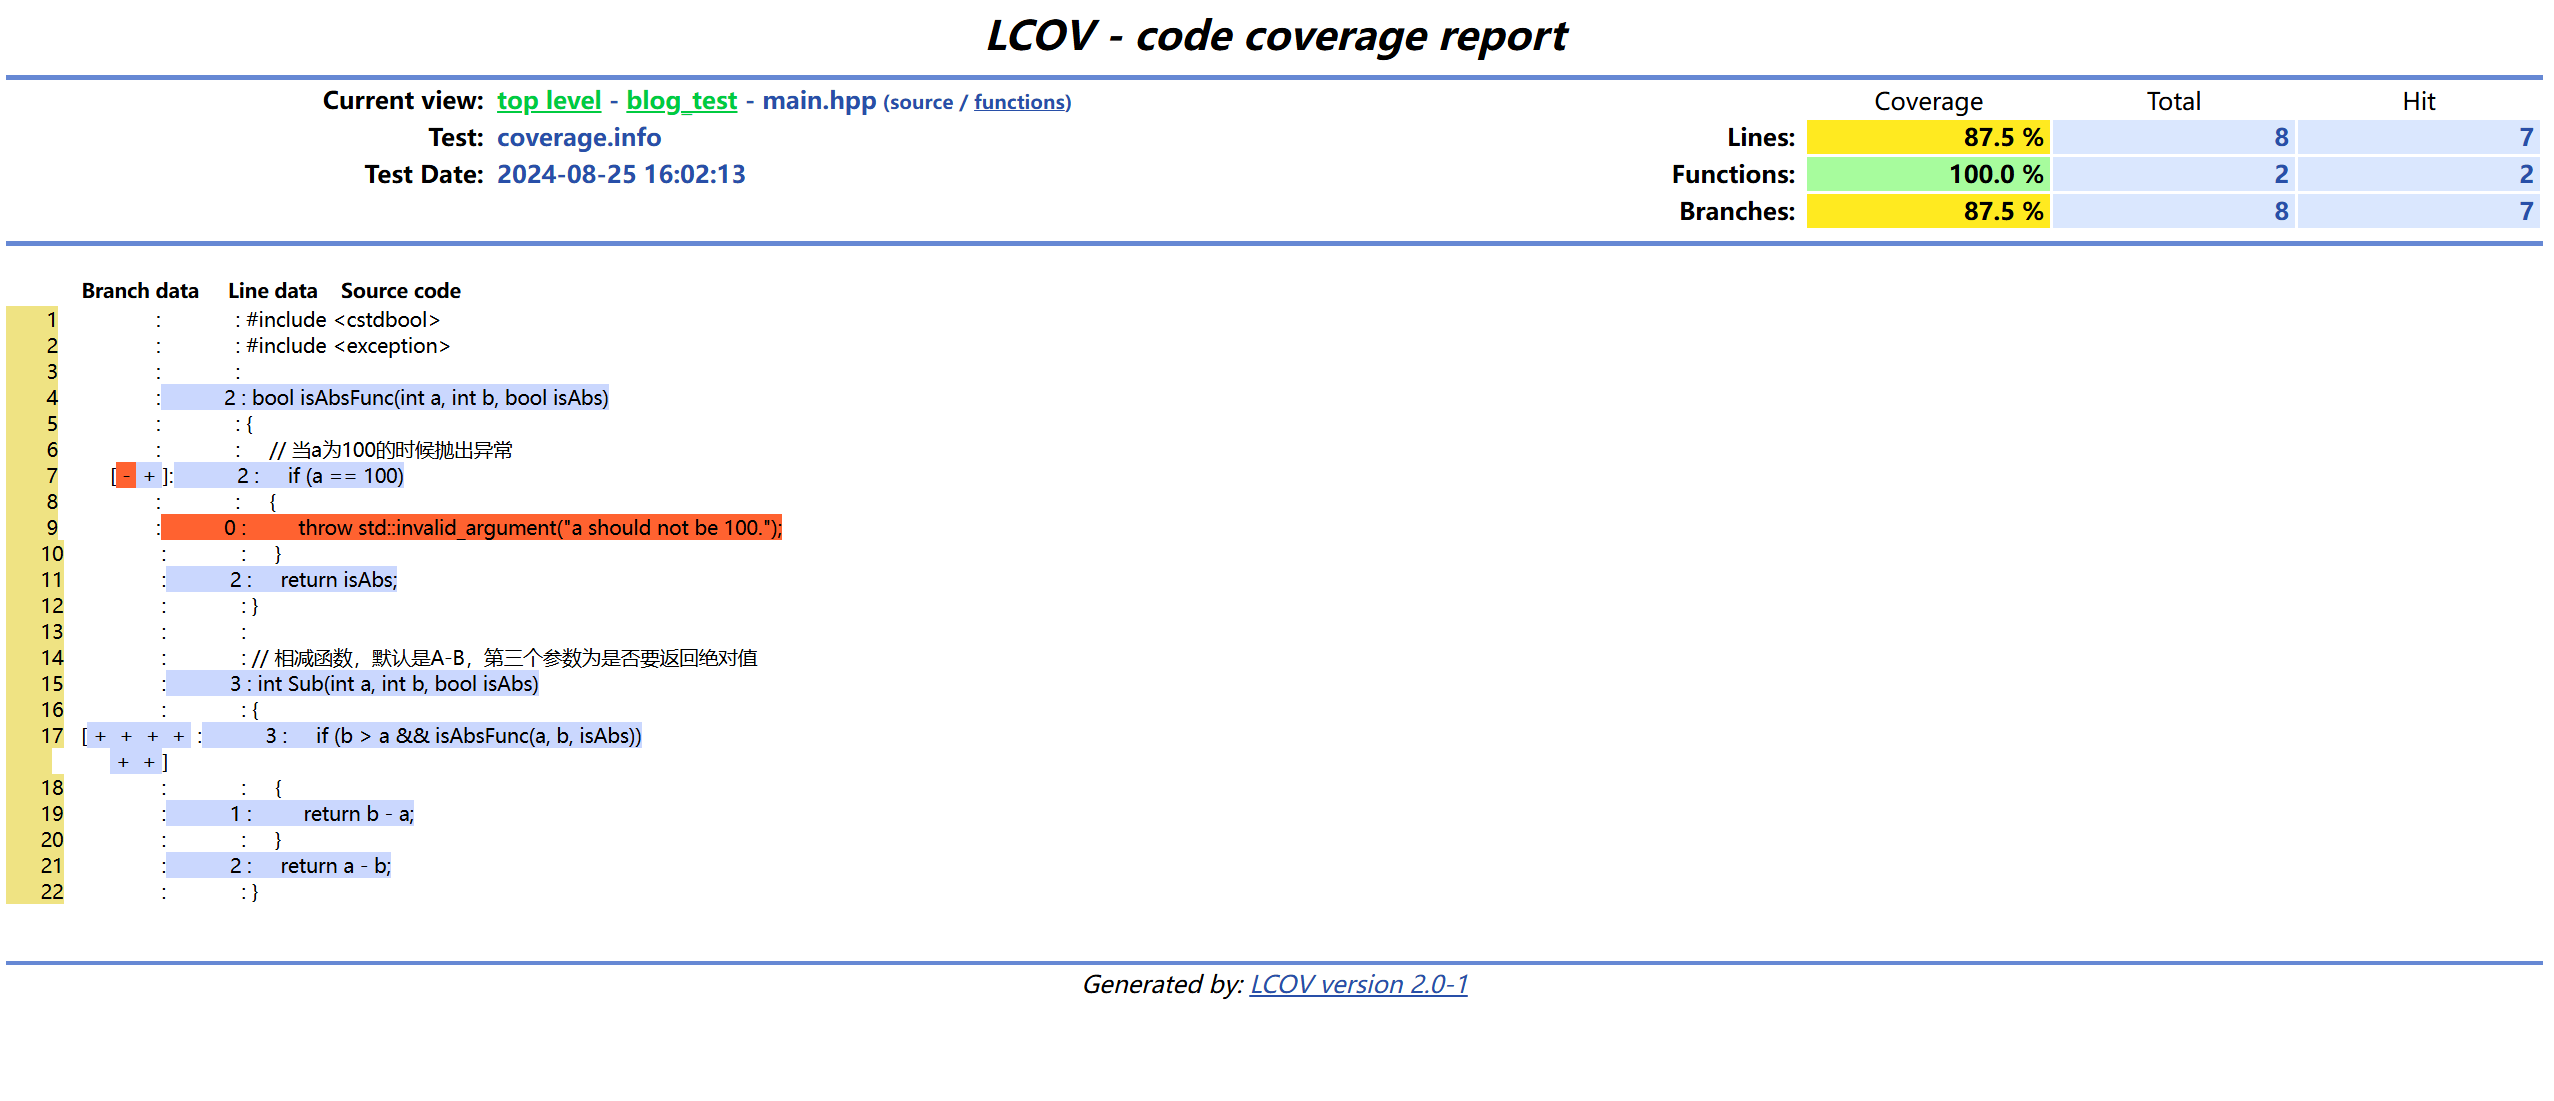Click the 'return b - a;' source line
Image resolution: width=2554 pixels, height=1101 pixels.
point(357,814)
